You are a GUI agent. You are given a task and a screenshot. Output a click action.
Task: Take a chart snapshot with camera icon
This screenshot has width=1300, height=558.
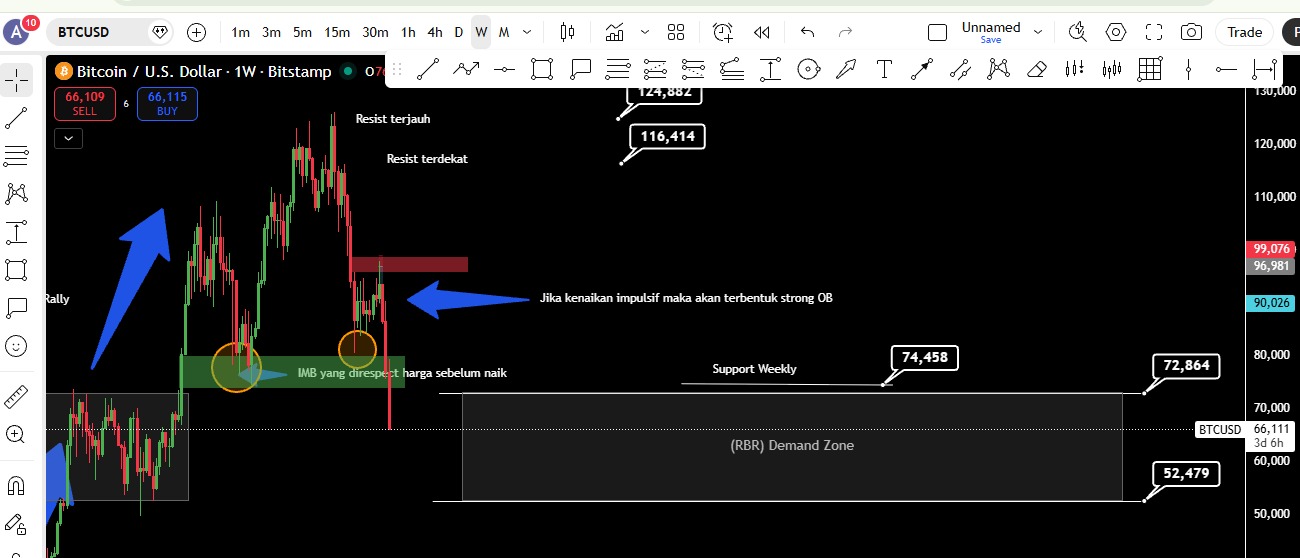click(x=1191, y=32)
